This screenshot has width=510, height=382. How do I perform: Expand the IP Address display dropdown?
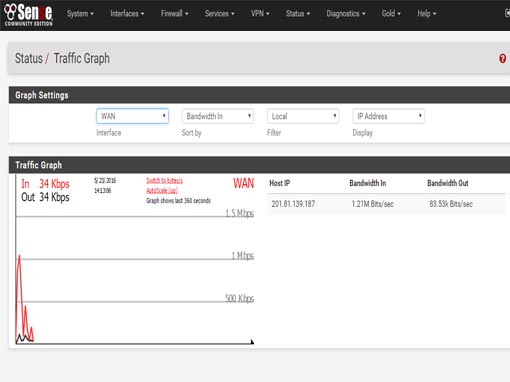(x=388, y=116)
